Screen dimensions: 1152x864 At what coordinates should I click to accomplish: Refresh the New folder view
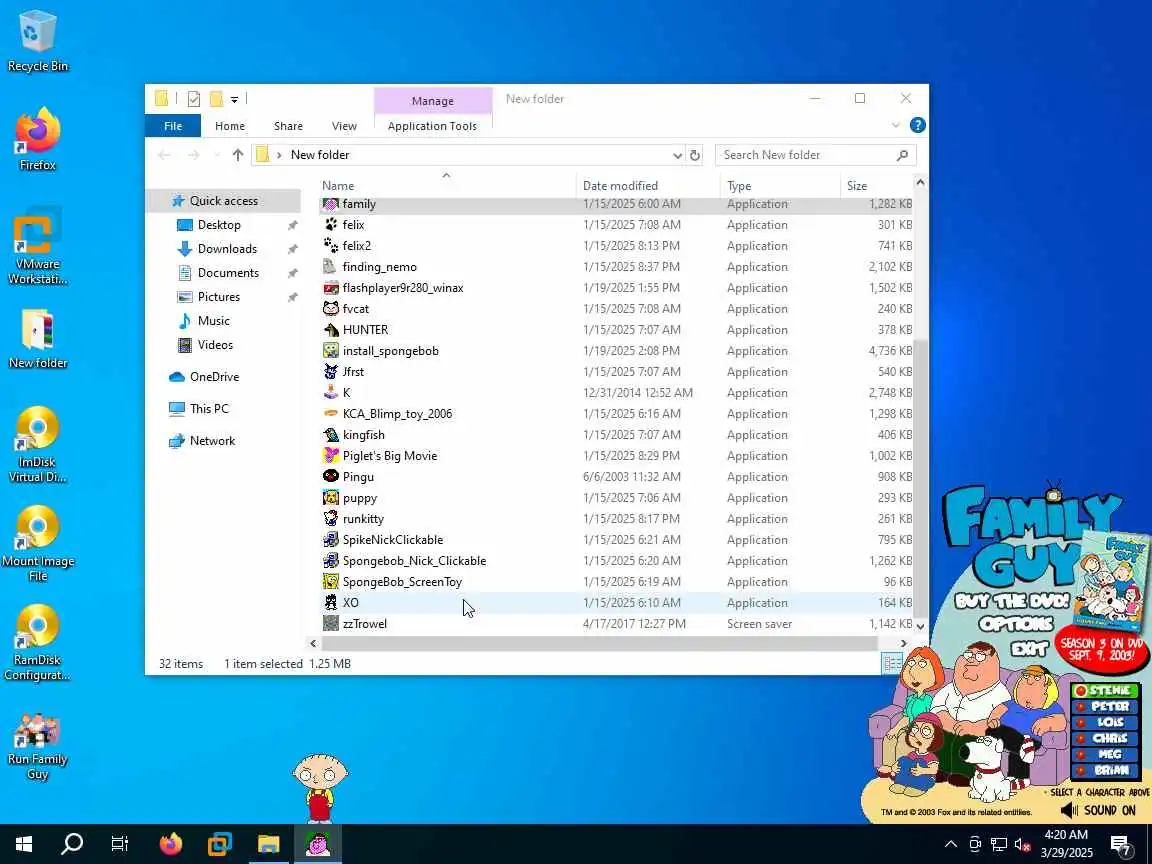point(694,155)
